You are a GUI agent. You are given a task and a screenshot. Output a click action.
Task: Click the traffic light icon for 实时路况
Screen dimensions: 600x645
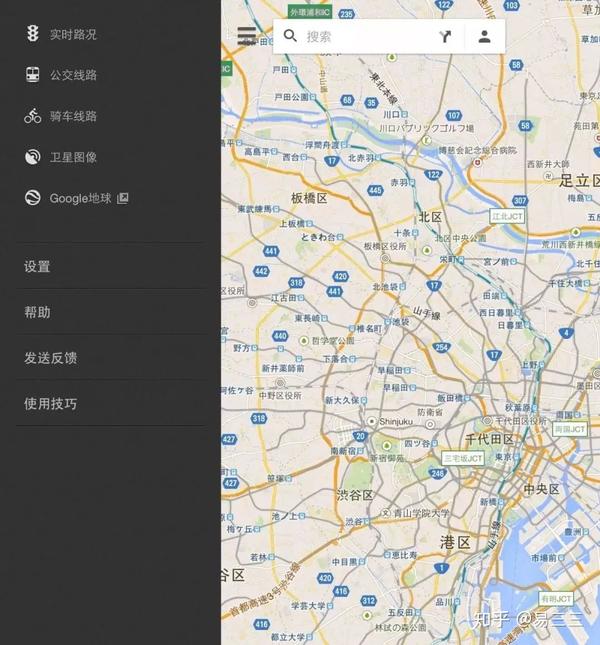point(32,33)
